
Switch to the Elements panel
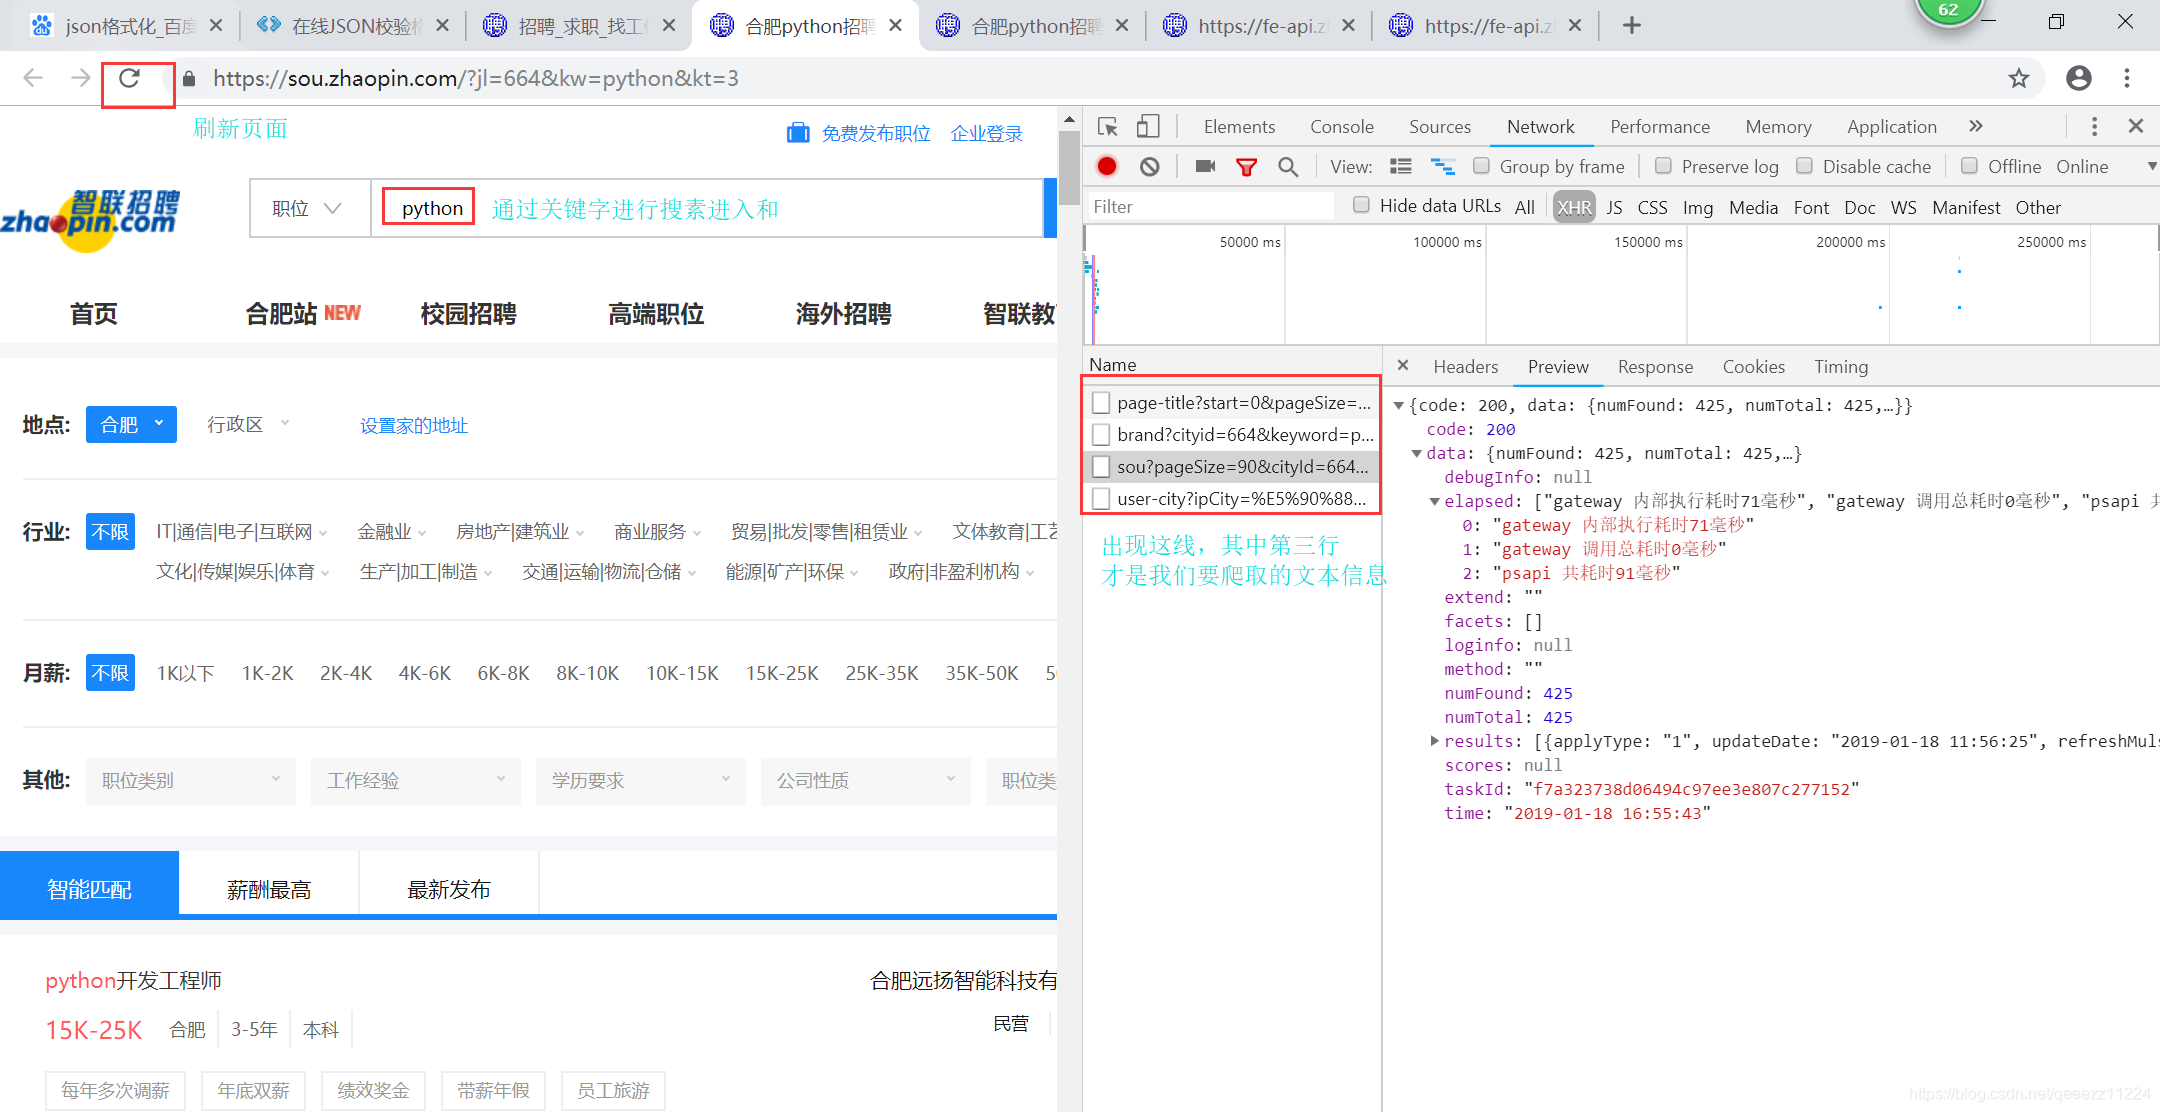tap(1239, 127)
